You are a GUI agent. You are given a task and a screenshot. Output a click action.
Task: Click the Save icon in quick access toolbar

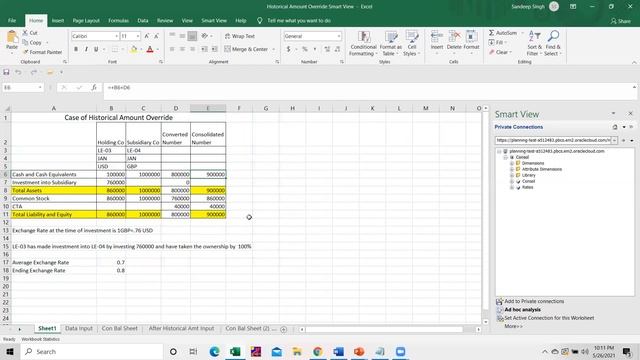pos(6,72)
